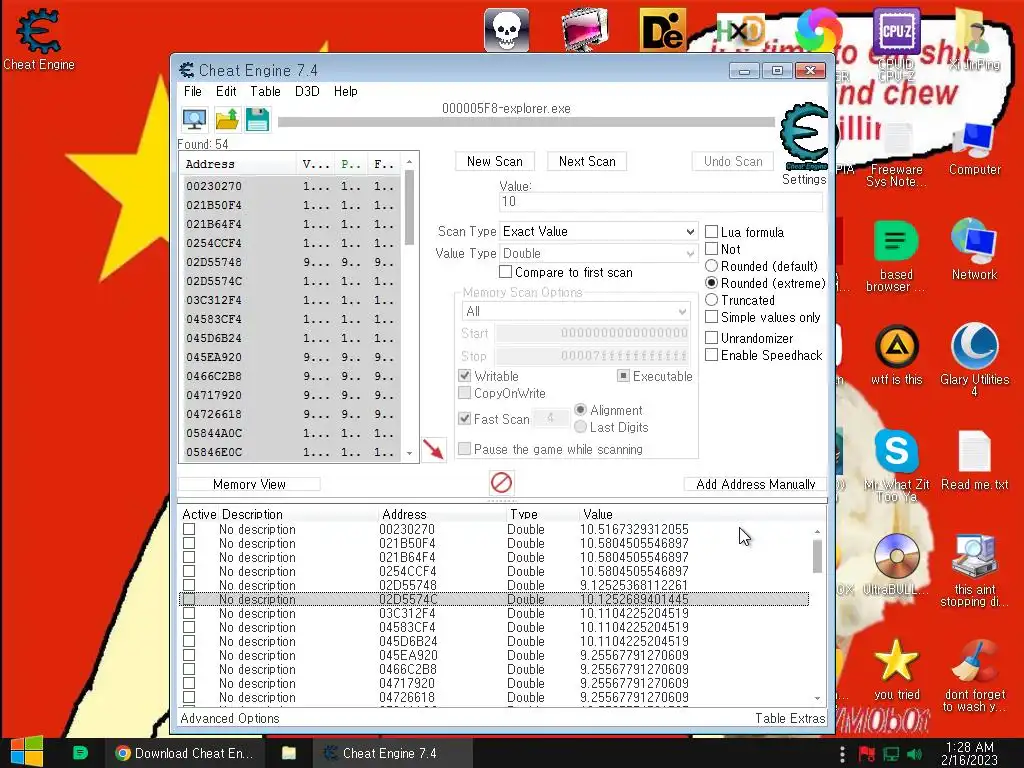
Task: Open the process list (computer icon)
Action: (x=195, y=120)
